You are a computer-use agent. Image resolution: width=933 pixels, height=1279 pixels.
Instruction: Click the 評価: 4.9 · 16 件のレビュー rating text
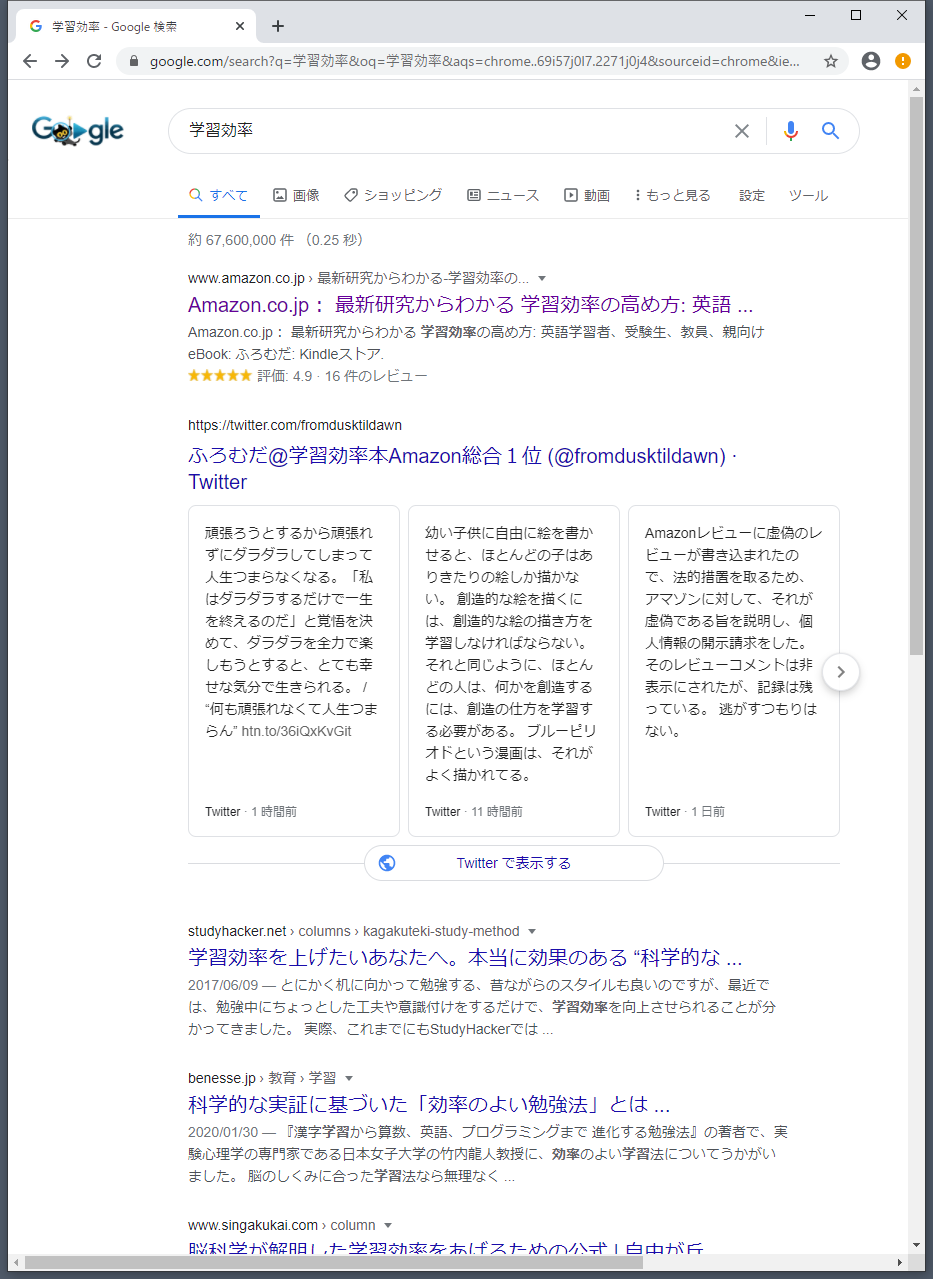[x=342, y=376]
